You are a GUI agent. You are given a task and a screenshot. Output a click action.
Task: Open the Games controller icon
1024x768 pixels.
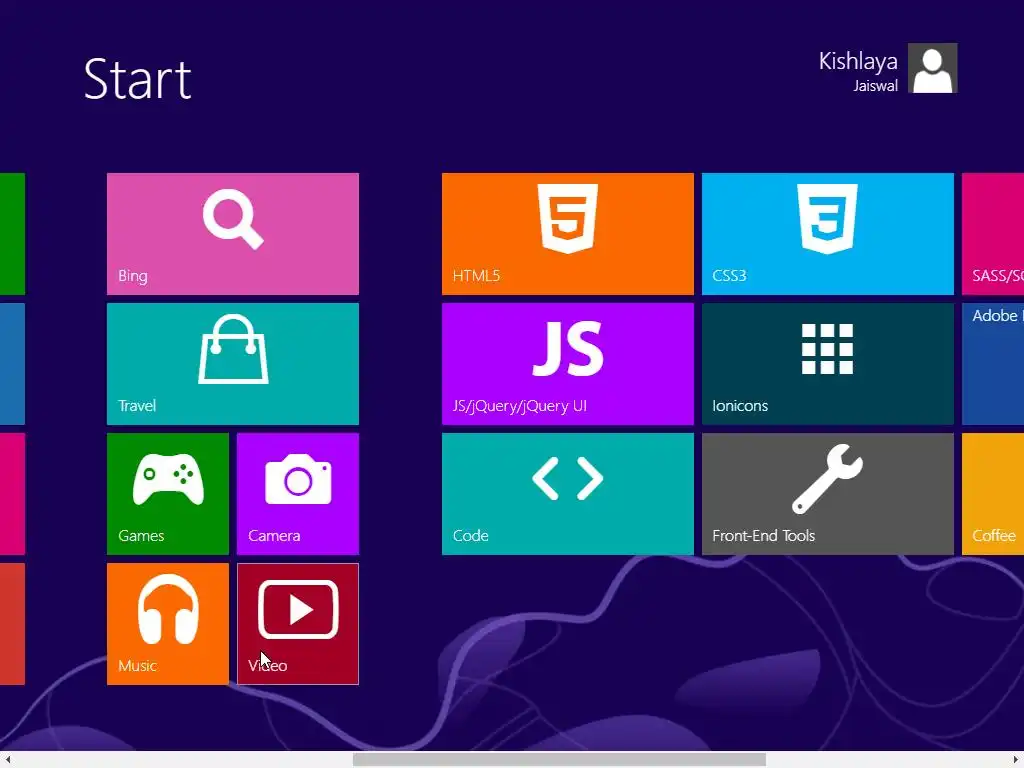tap(168, 479)
